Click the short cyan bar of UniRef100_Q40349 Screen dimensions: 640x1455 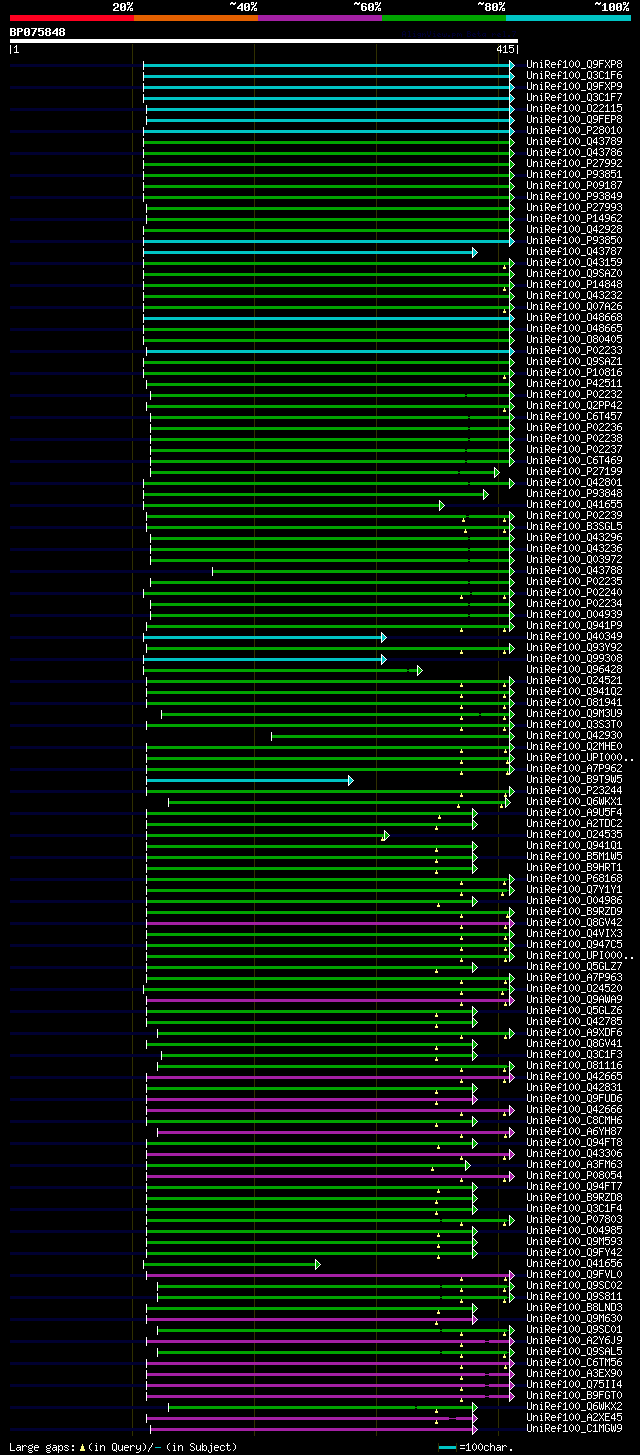coord(264,637)
